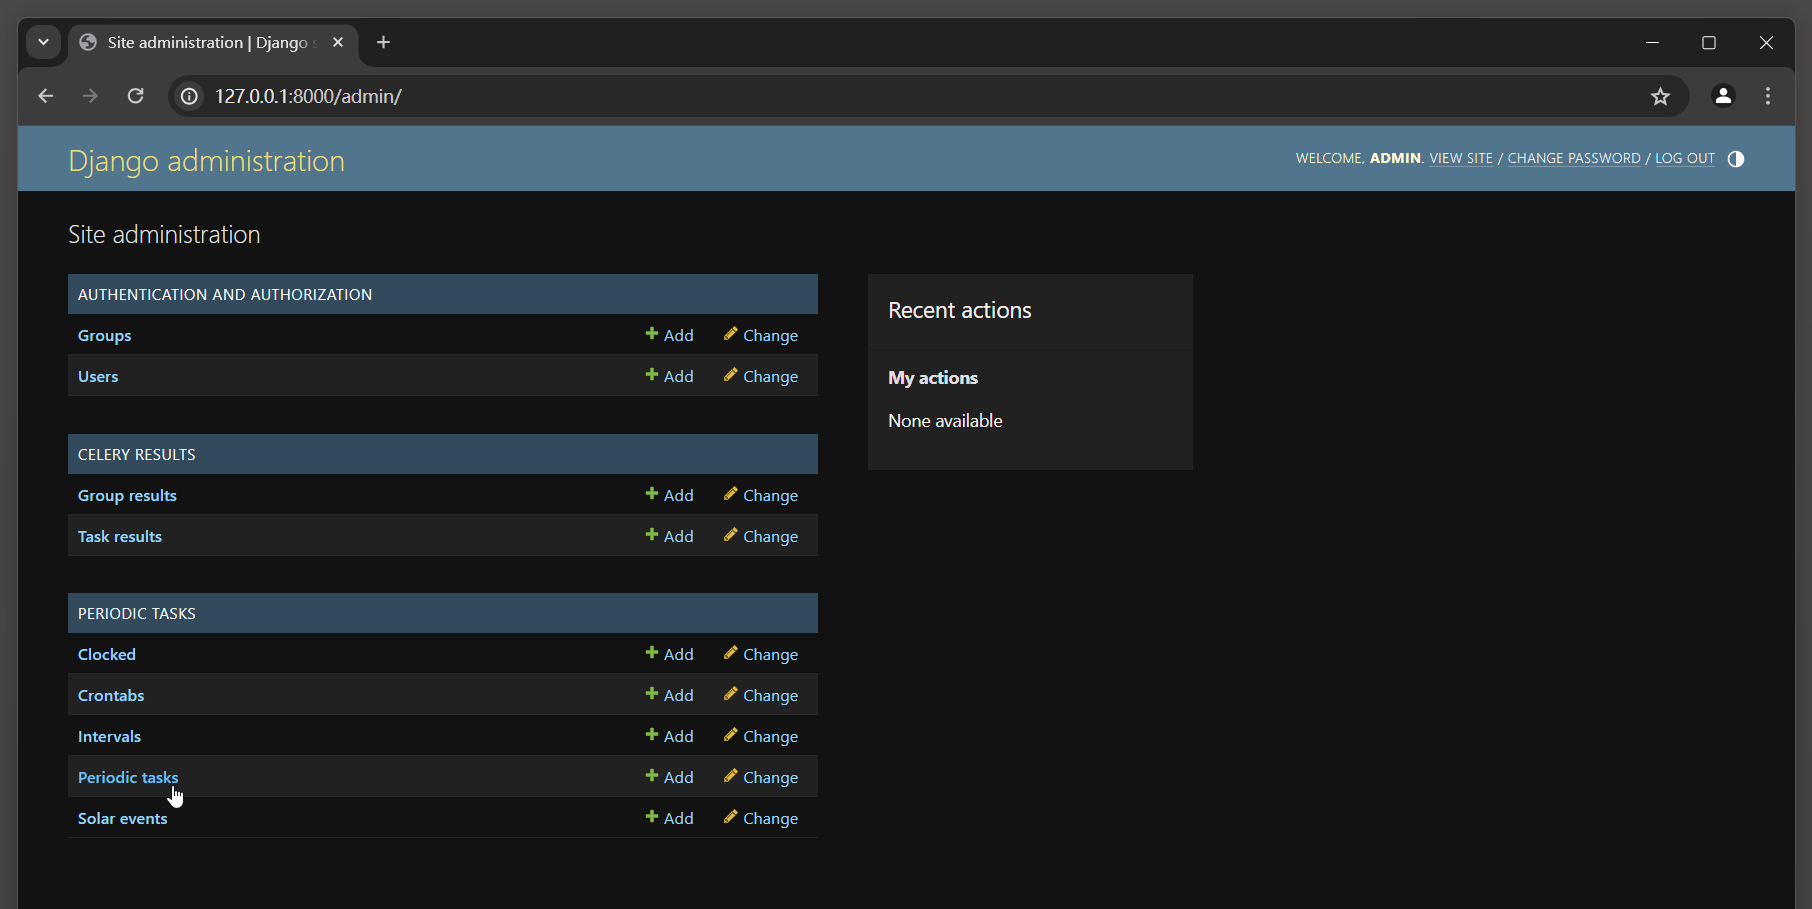Click the Django administration title
Viewport: 1812px width, 909px height.
click(x=206, y=161)
